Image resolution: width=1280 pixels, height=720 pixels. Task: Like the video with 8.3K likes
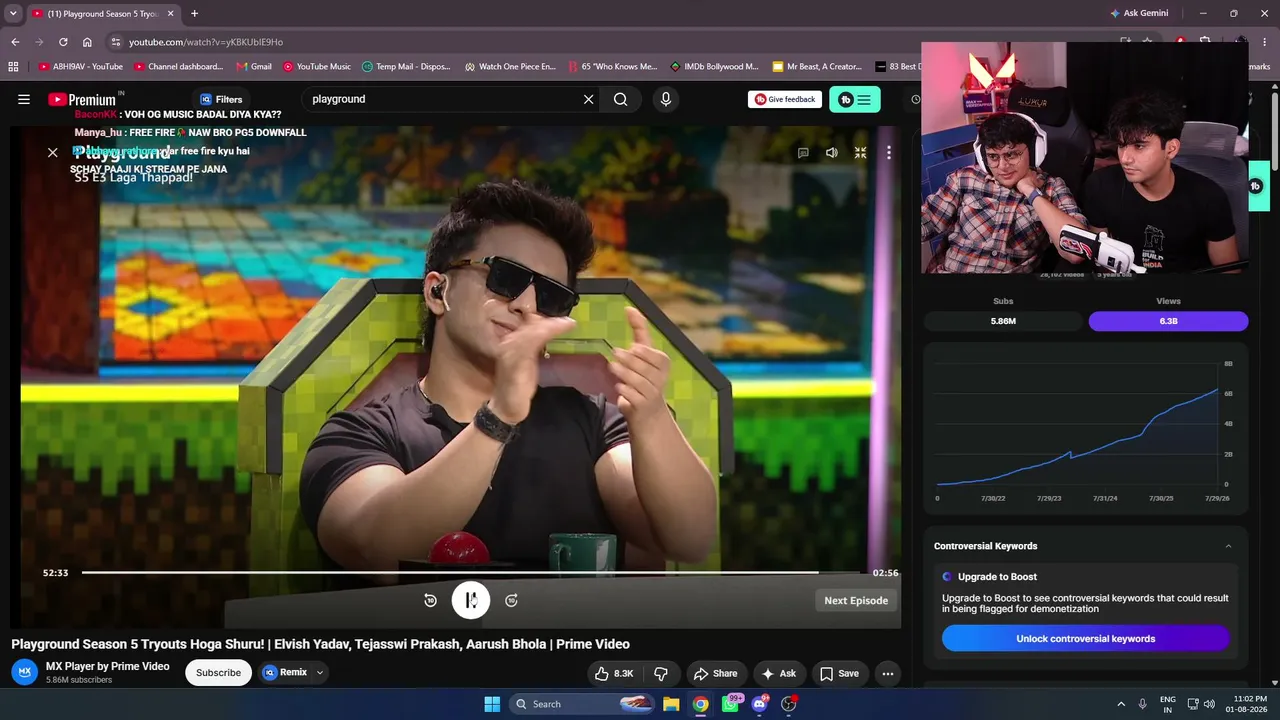click(x=614, y=673)
